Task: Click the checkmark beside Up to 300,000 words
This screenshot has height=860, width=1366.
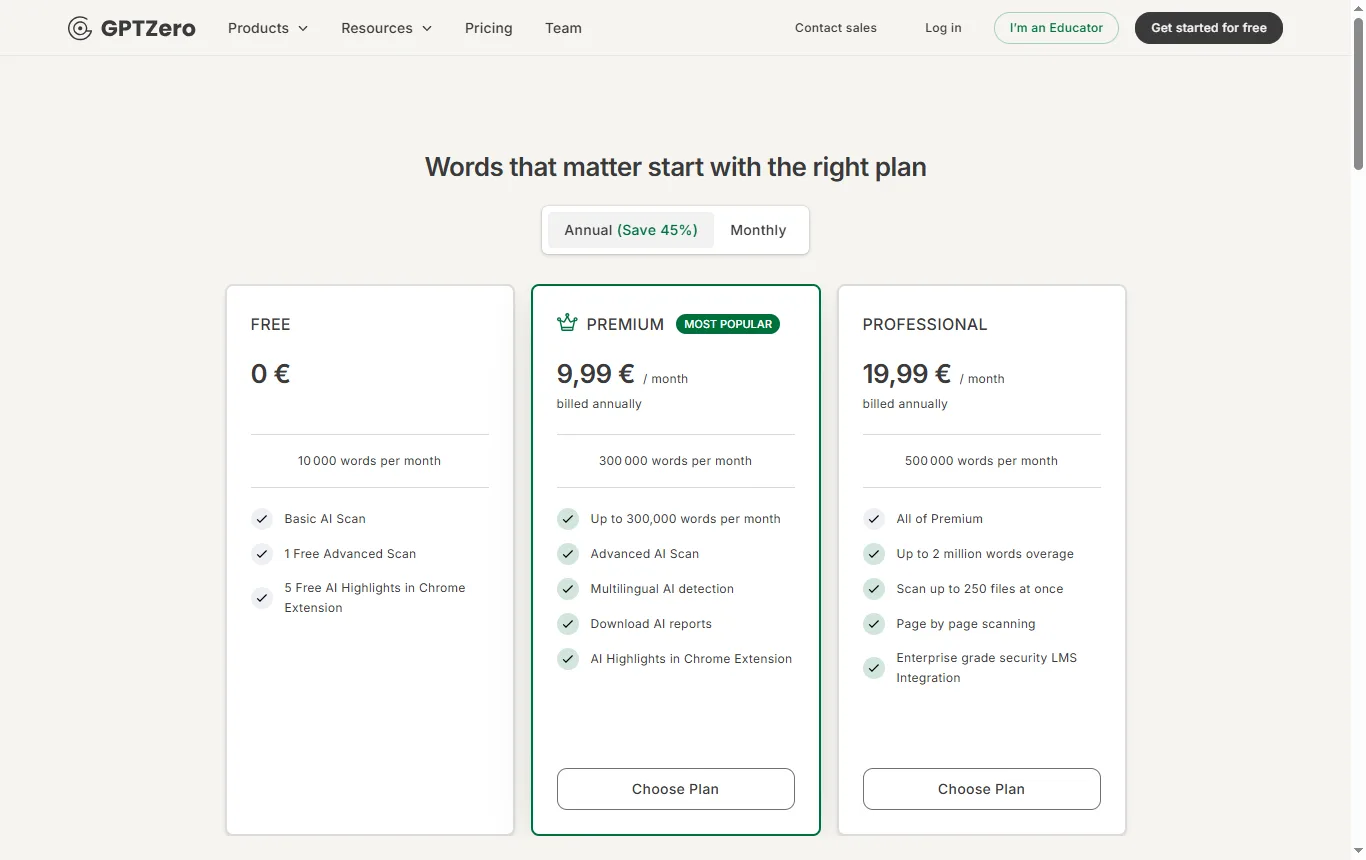Action: [568, 519]
